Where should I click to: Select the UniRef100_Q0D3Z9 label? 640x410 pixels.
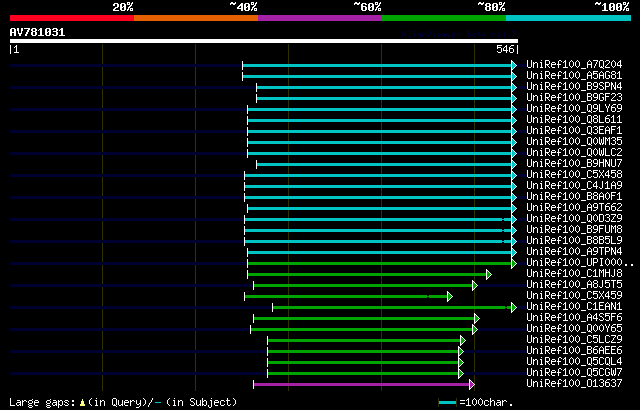coord(574,219)
